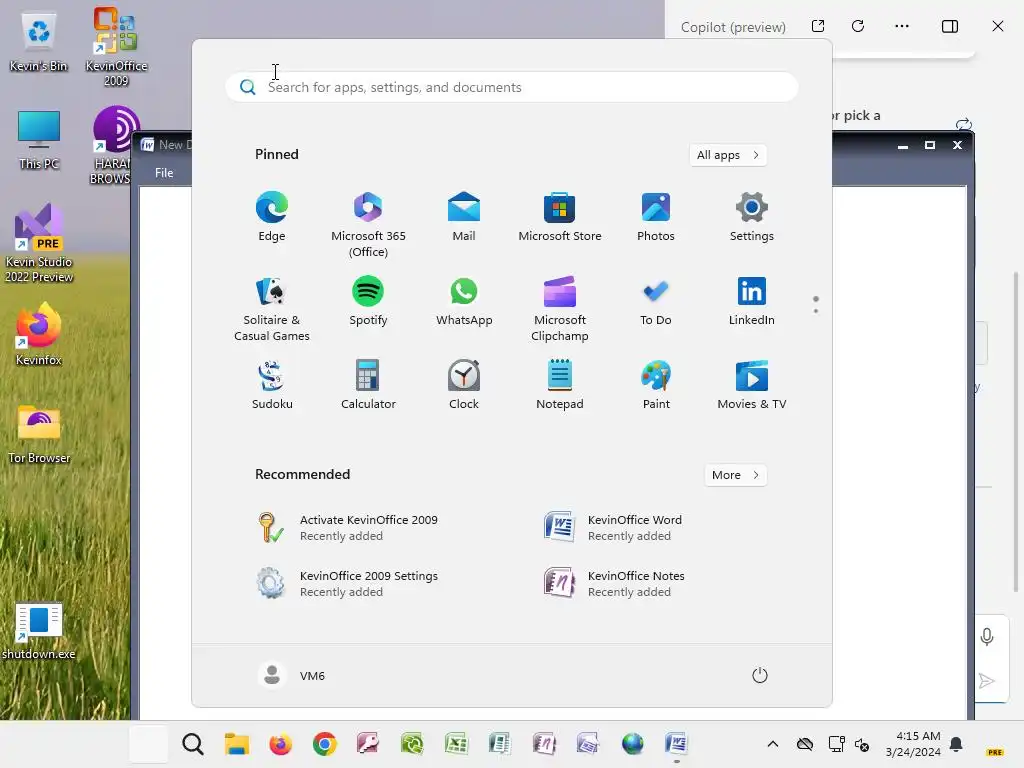The width and height of the screenshot is (1024, 768).
Task: Open Microsoft Store from pinned apps
Action: [560, 217]
